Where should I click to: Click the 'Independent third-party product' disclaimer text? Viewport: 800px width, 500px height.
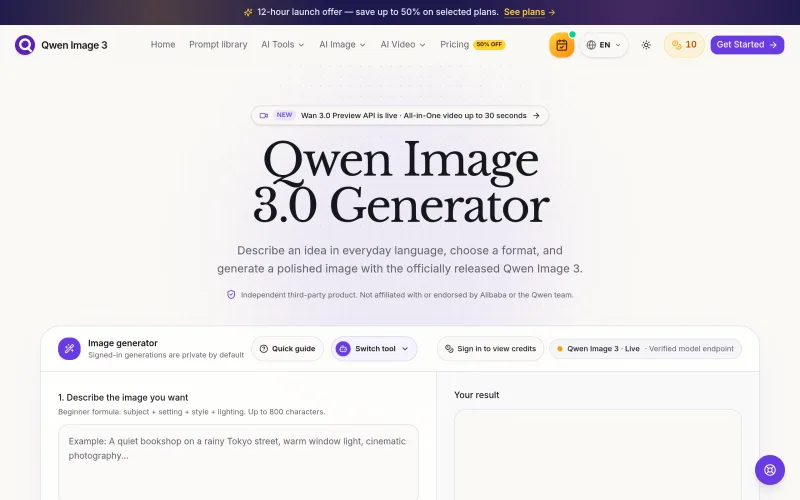[407, 295]
